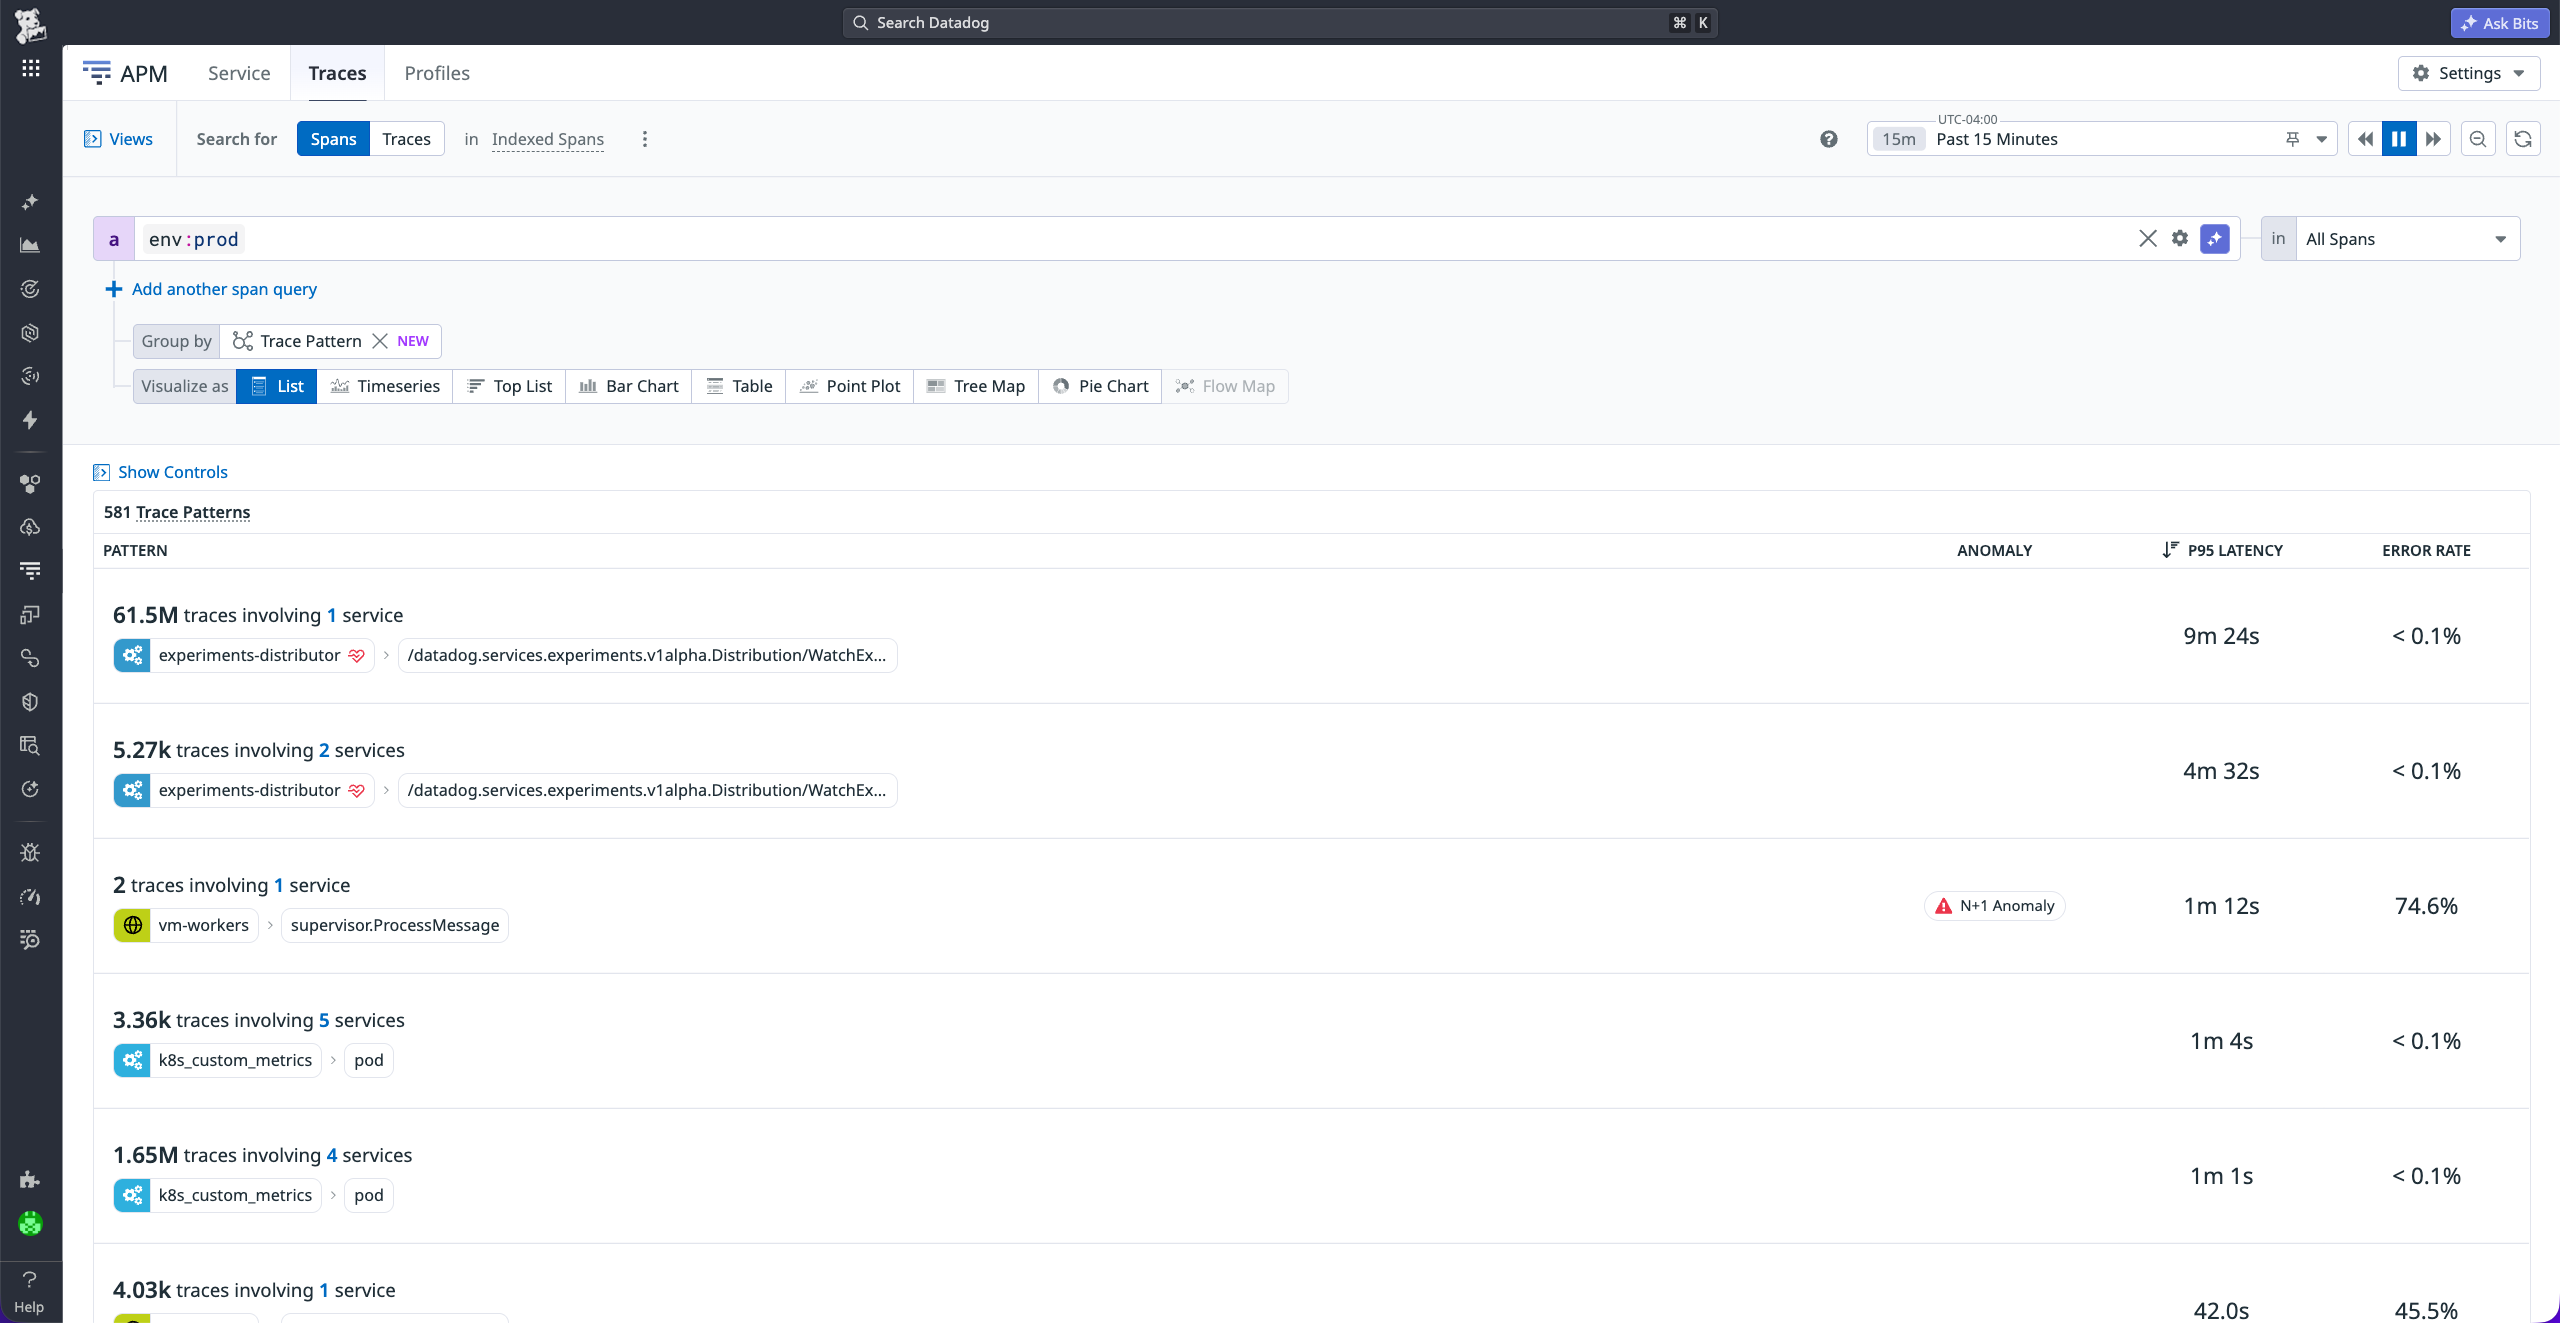Click the link chain sidebar icon

pyautogui.click(x=31, y=658)
